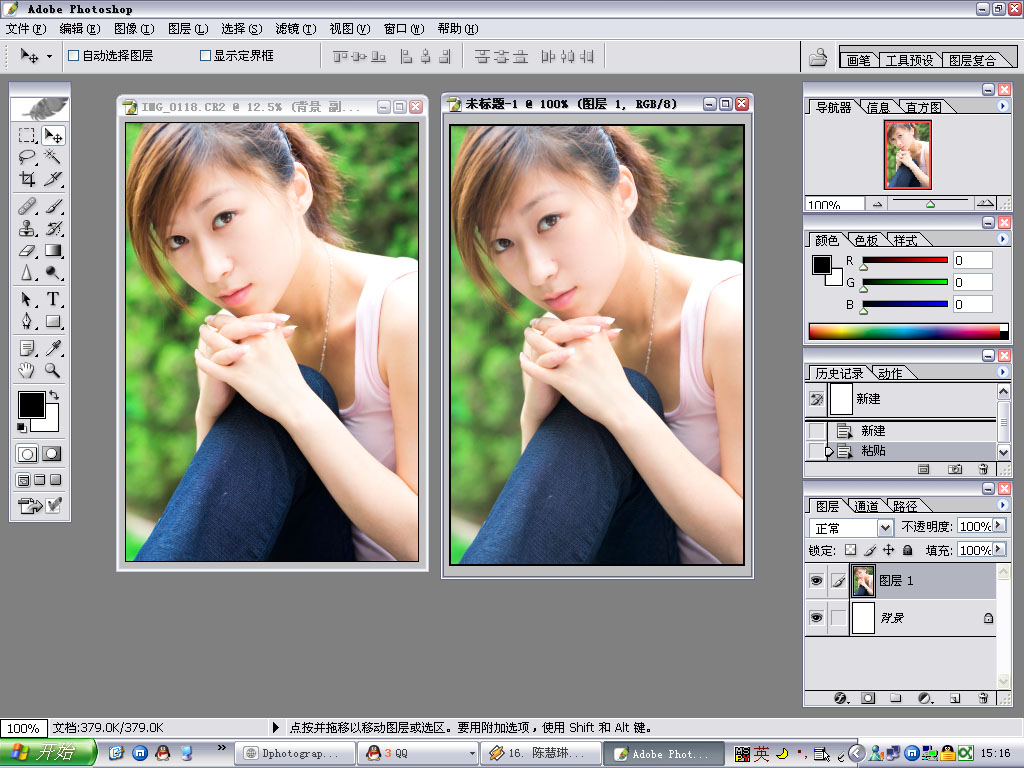Open Color panel flyout menu arrow
The width and height of the screenshot is (1024, 768).
click(x=1002, y=239)
